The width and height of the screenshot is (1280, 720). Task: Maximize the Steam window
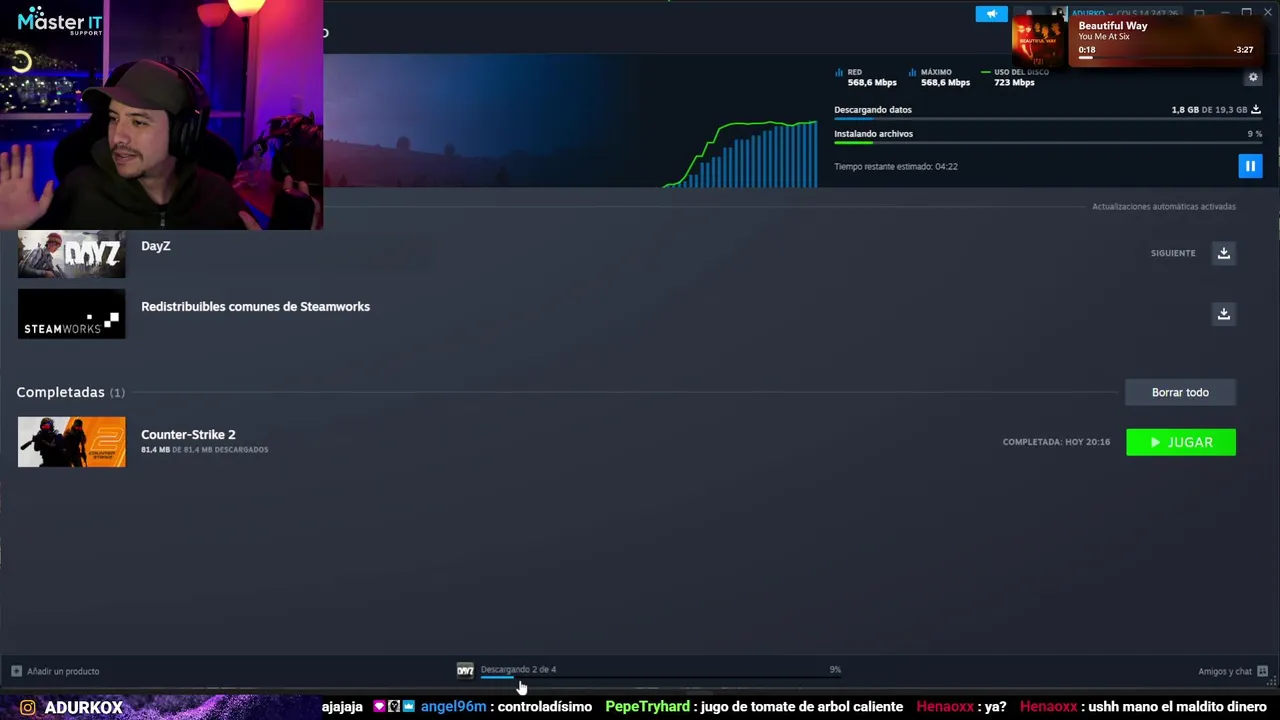coord(1246,13)
